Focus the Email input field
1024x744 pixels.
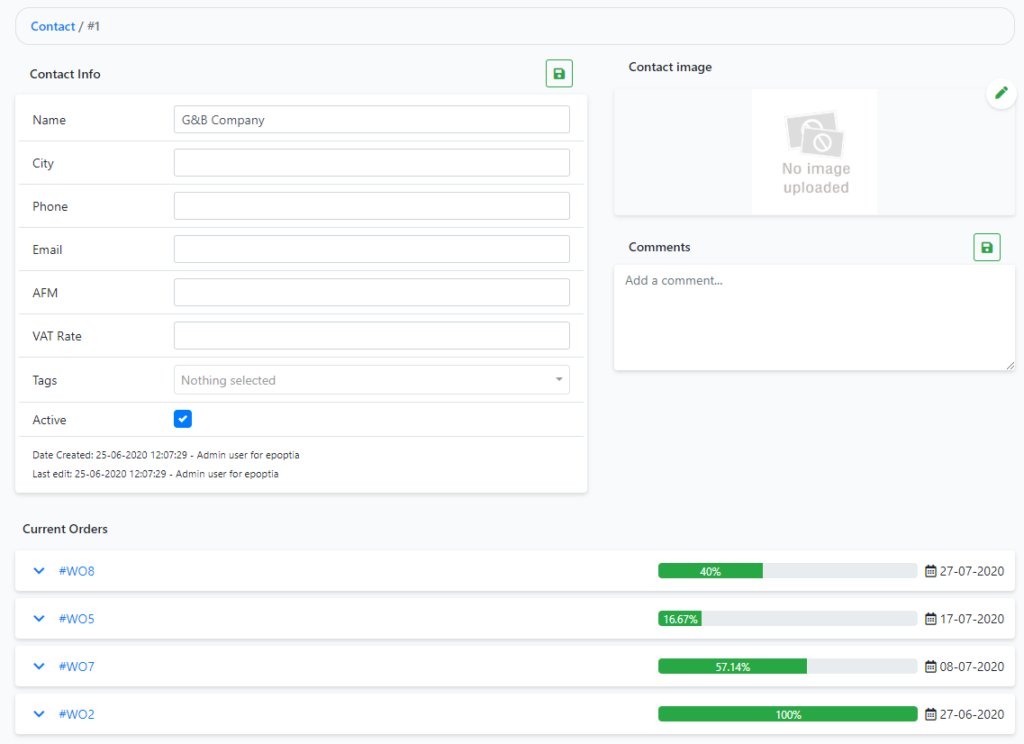[x=371, y=249]
